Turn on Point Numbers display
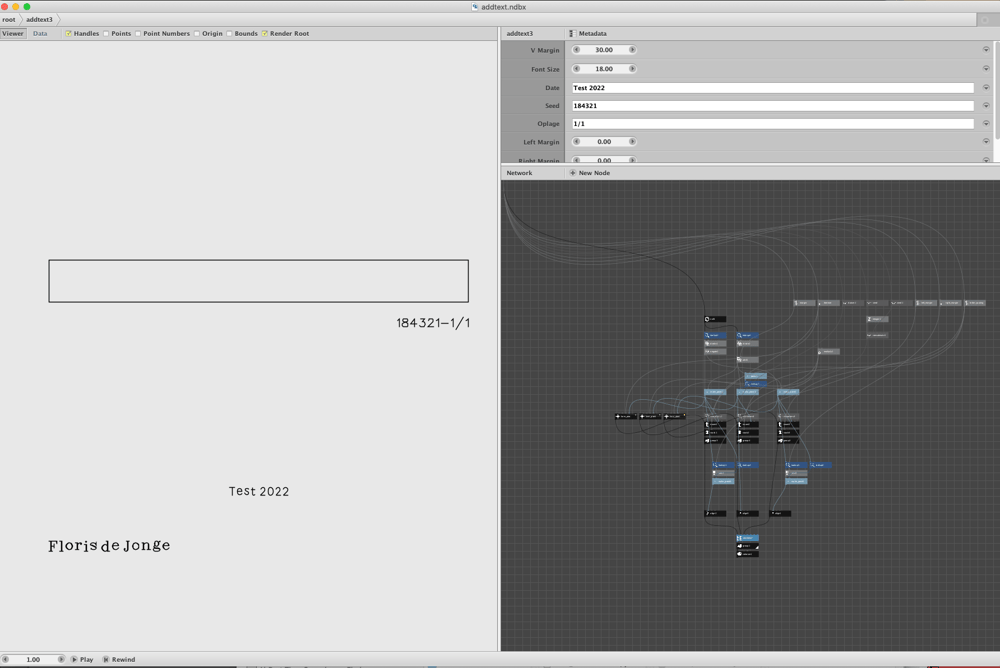1000x668 pixels. coord(138,34)
